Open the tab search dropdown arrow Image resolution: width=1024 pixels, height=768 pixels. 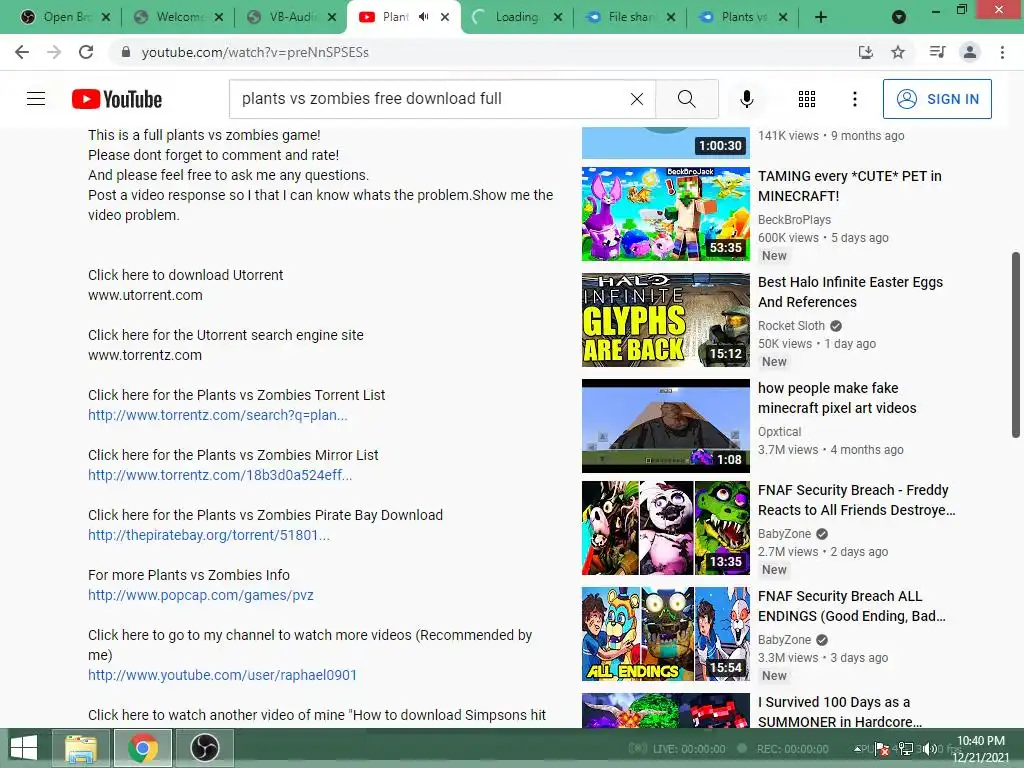[899, 17]
